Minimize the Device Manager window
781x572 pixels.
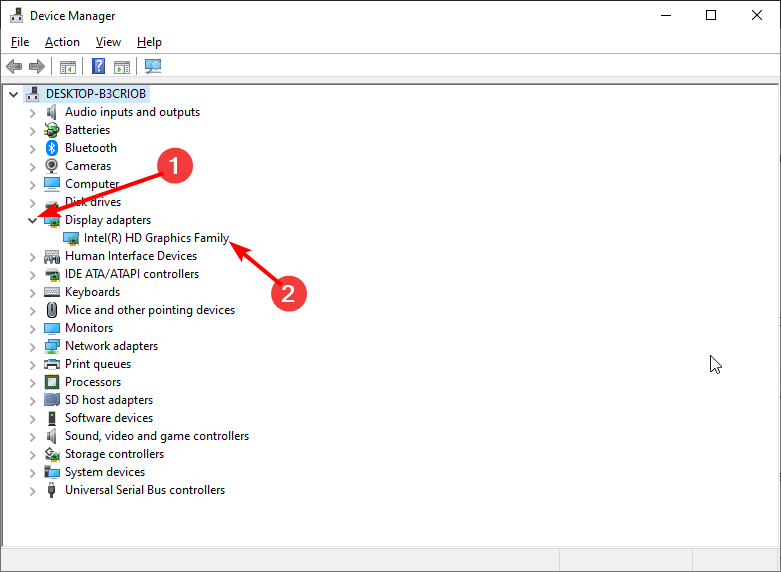coord(666,15)
